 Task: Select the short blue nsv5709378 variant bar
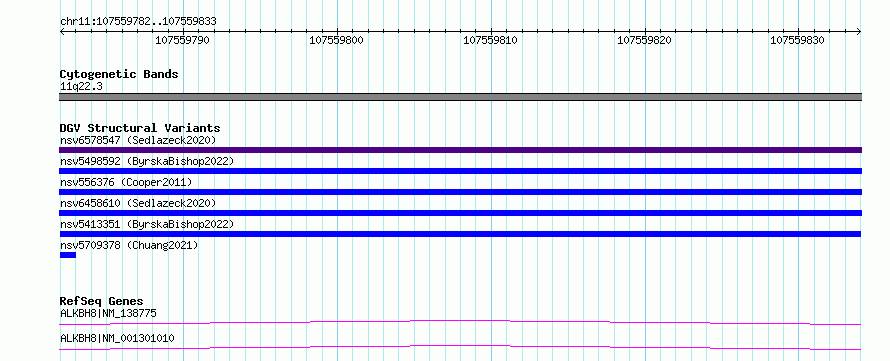pyautogui.click(x=68, y=255)
